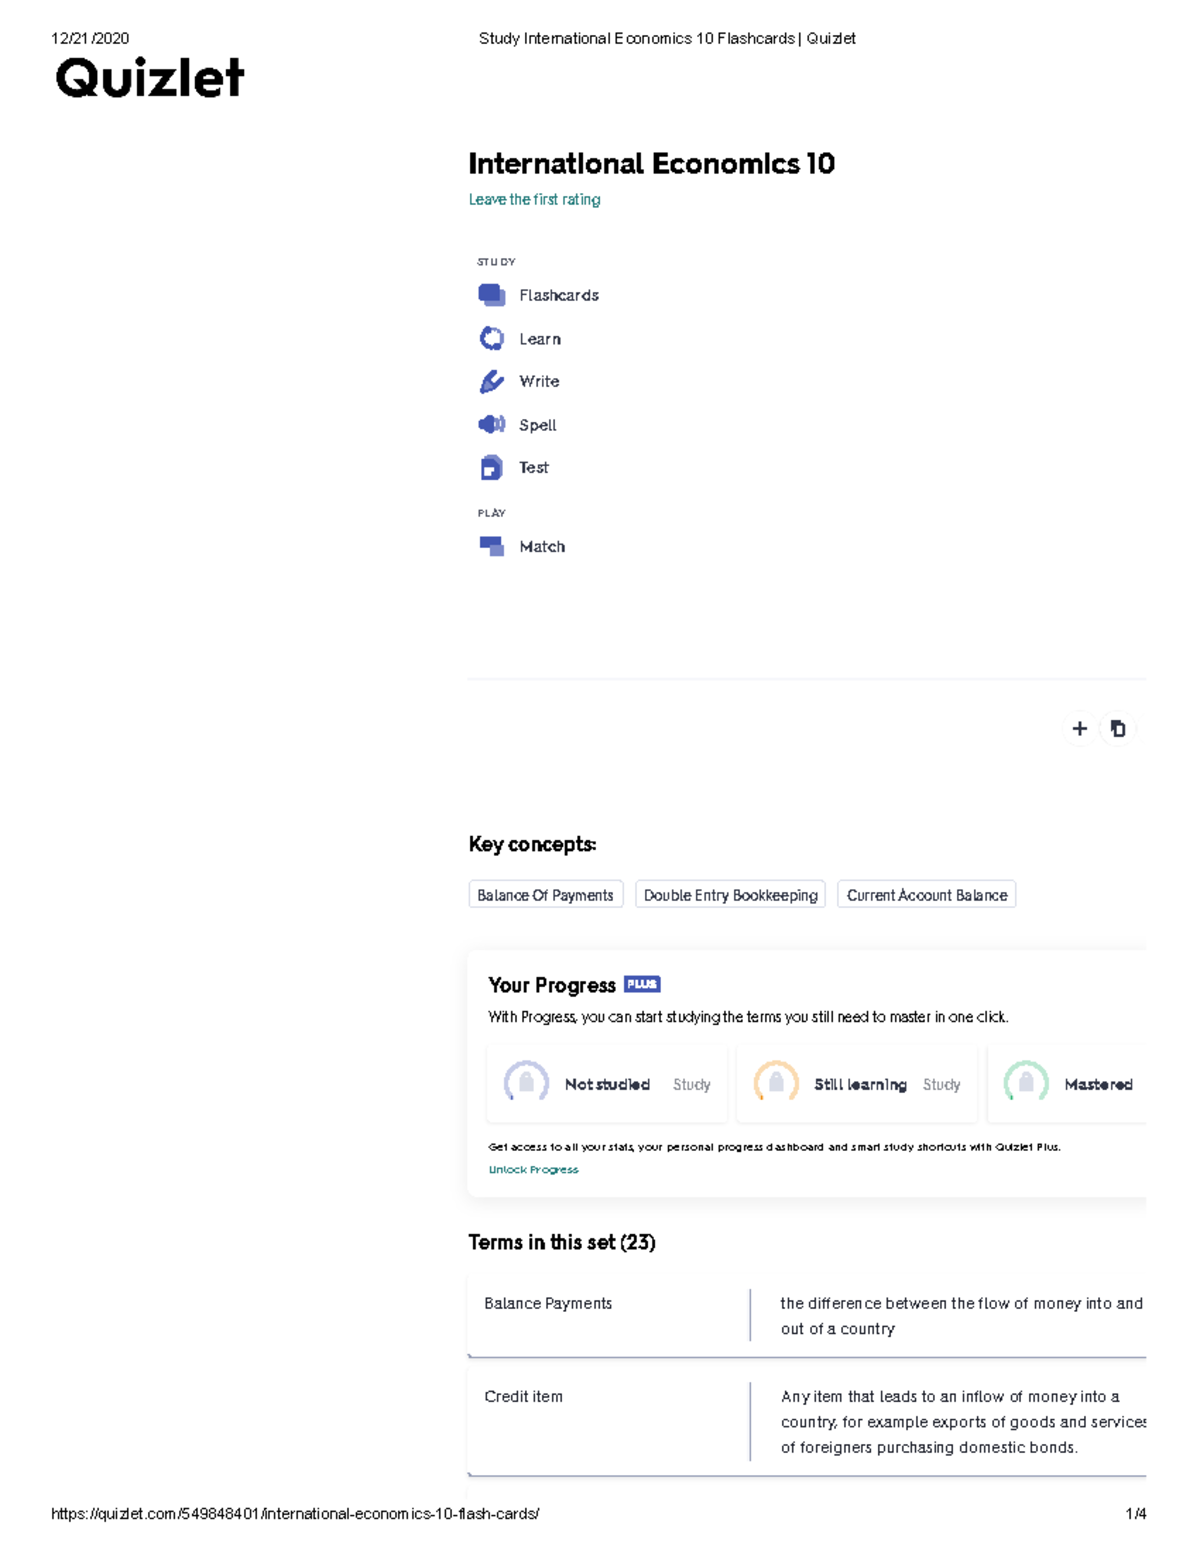Click the Not studied lock icon

point(526,1083)
